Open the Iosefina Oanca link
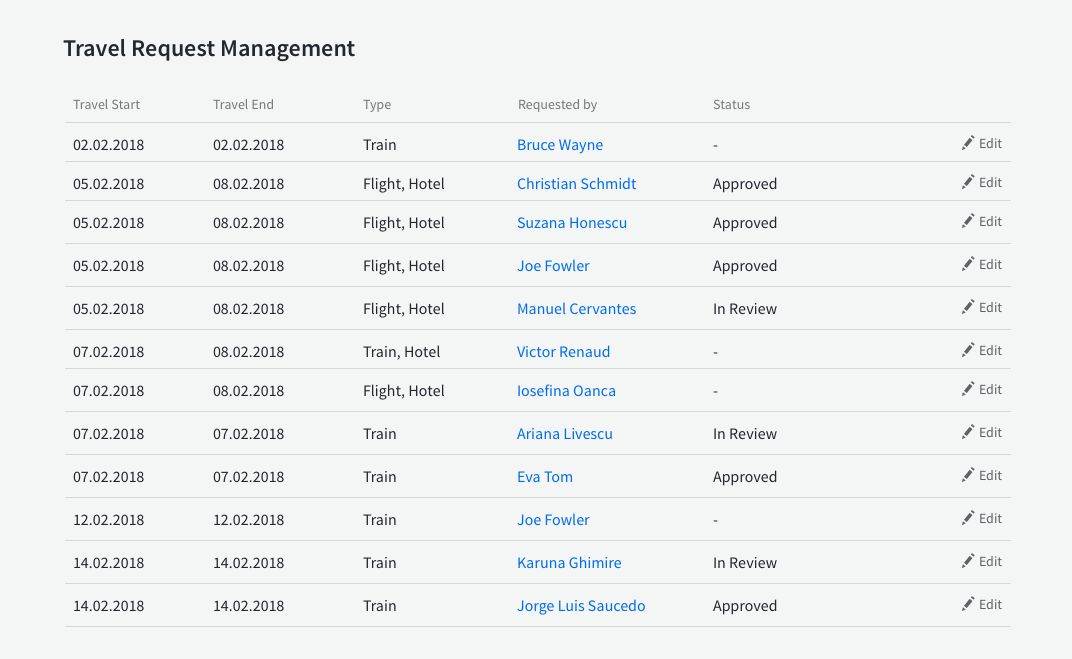Image resolution: width=1072 pixels, height=659 pixels. (x=567, y=390)
